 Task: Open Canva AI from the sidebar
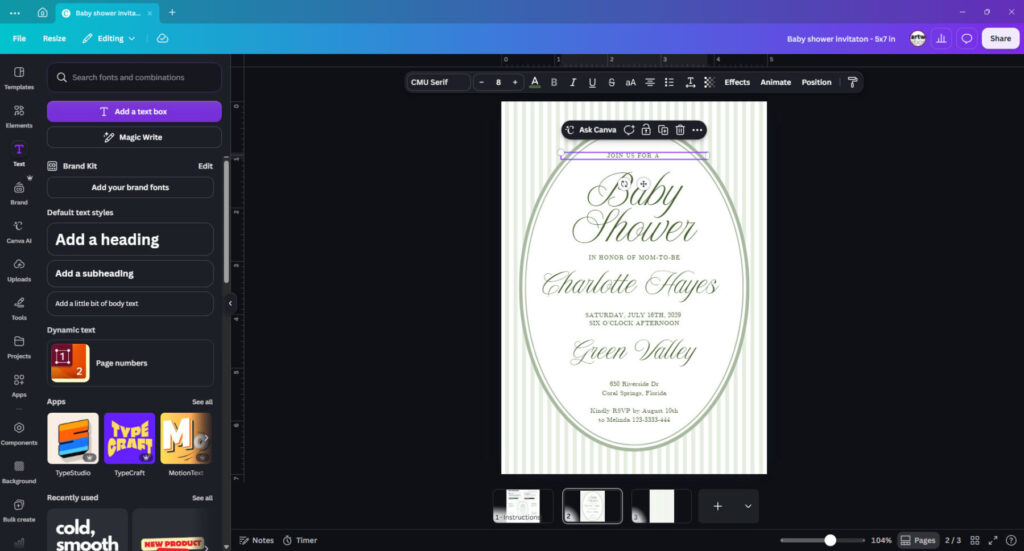pos(19,231)
